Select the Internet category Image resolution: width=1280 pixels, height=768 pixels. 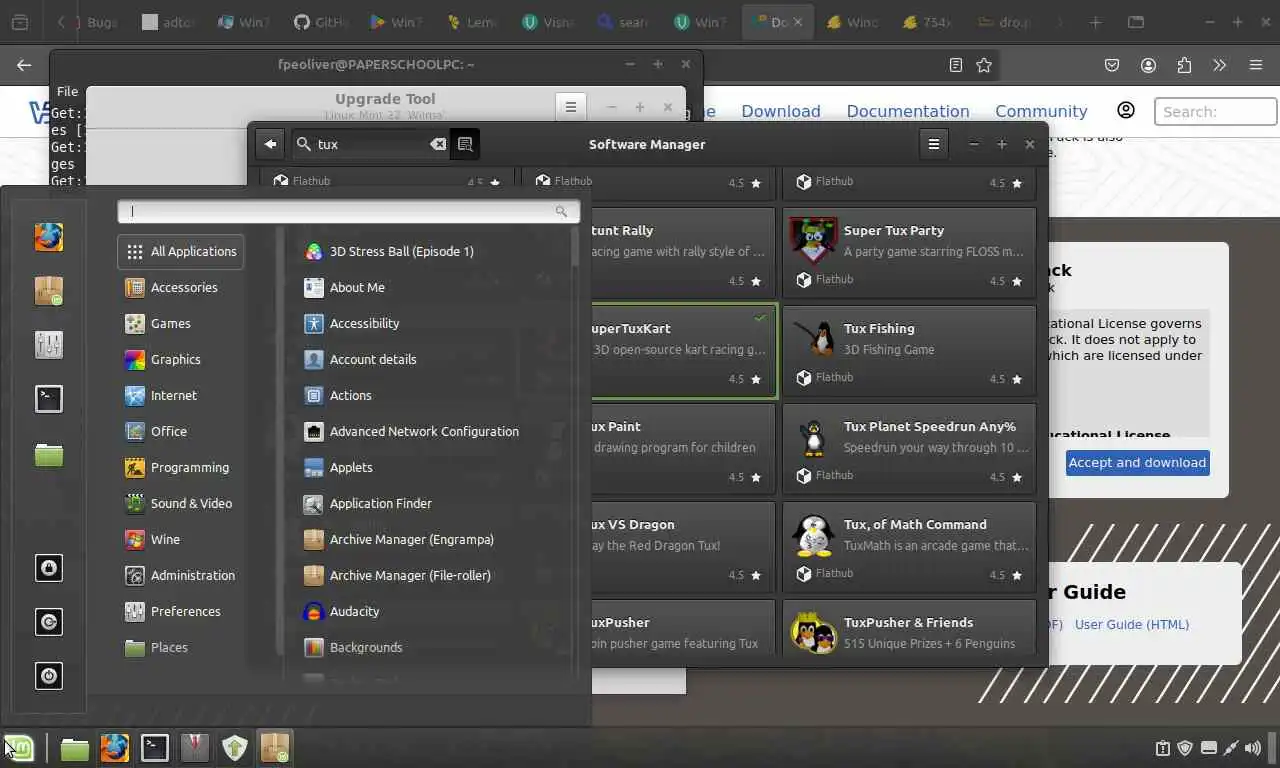[x=180, y=395]
